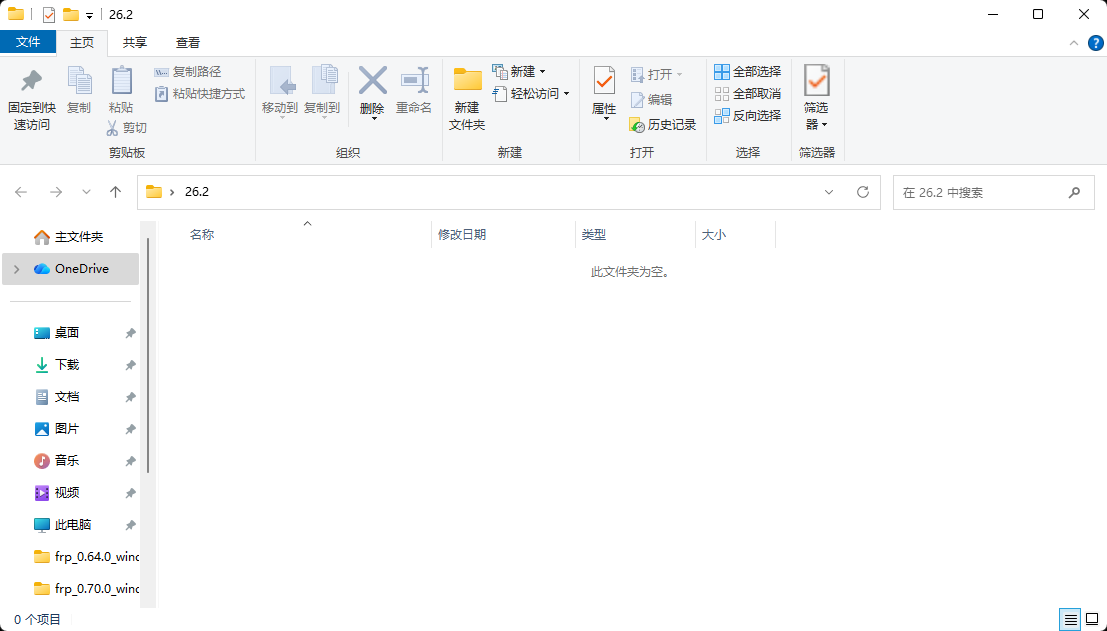The height and width of the screenshot is (631, 1107).
Task: Create a New folder
Action: click(467, 99)
